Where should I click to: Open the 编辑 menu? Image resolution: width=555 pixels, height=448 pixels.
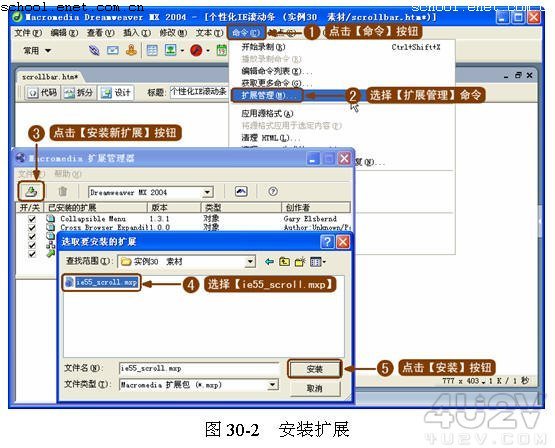(x=64, y=33)
